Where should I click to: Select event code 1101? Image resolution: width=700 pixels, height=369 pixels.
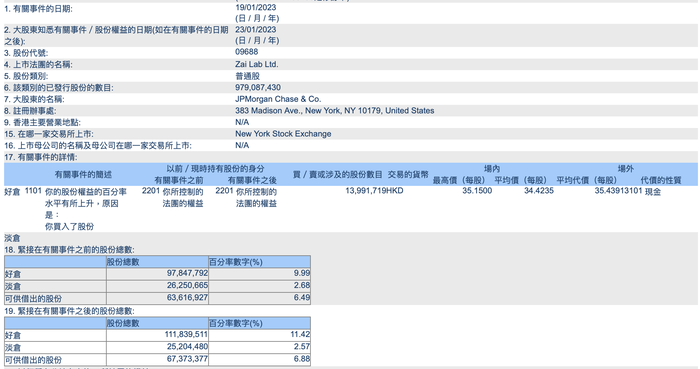pos(33,191)
